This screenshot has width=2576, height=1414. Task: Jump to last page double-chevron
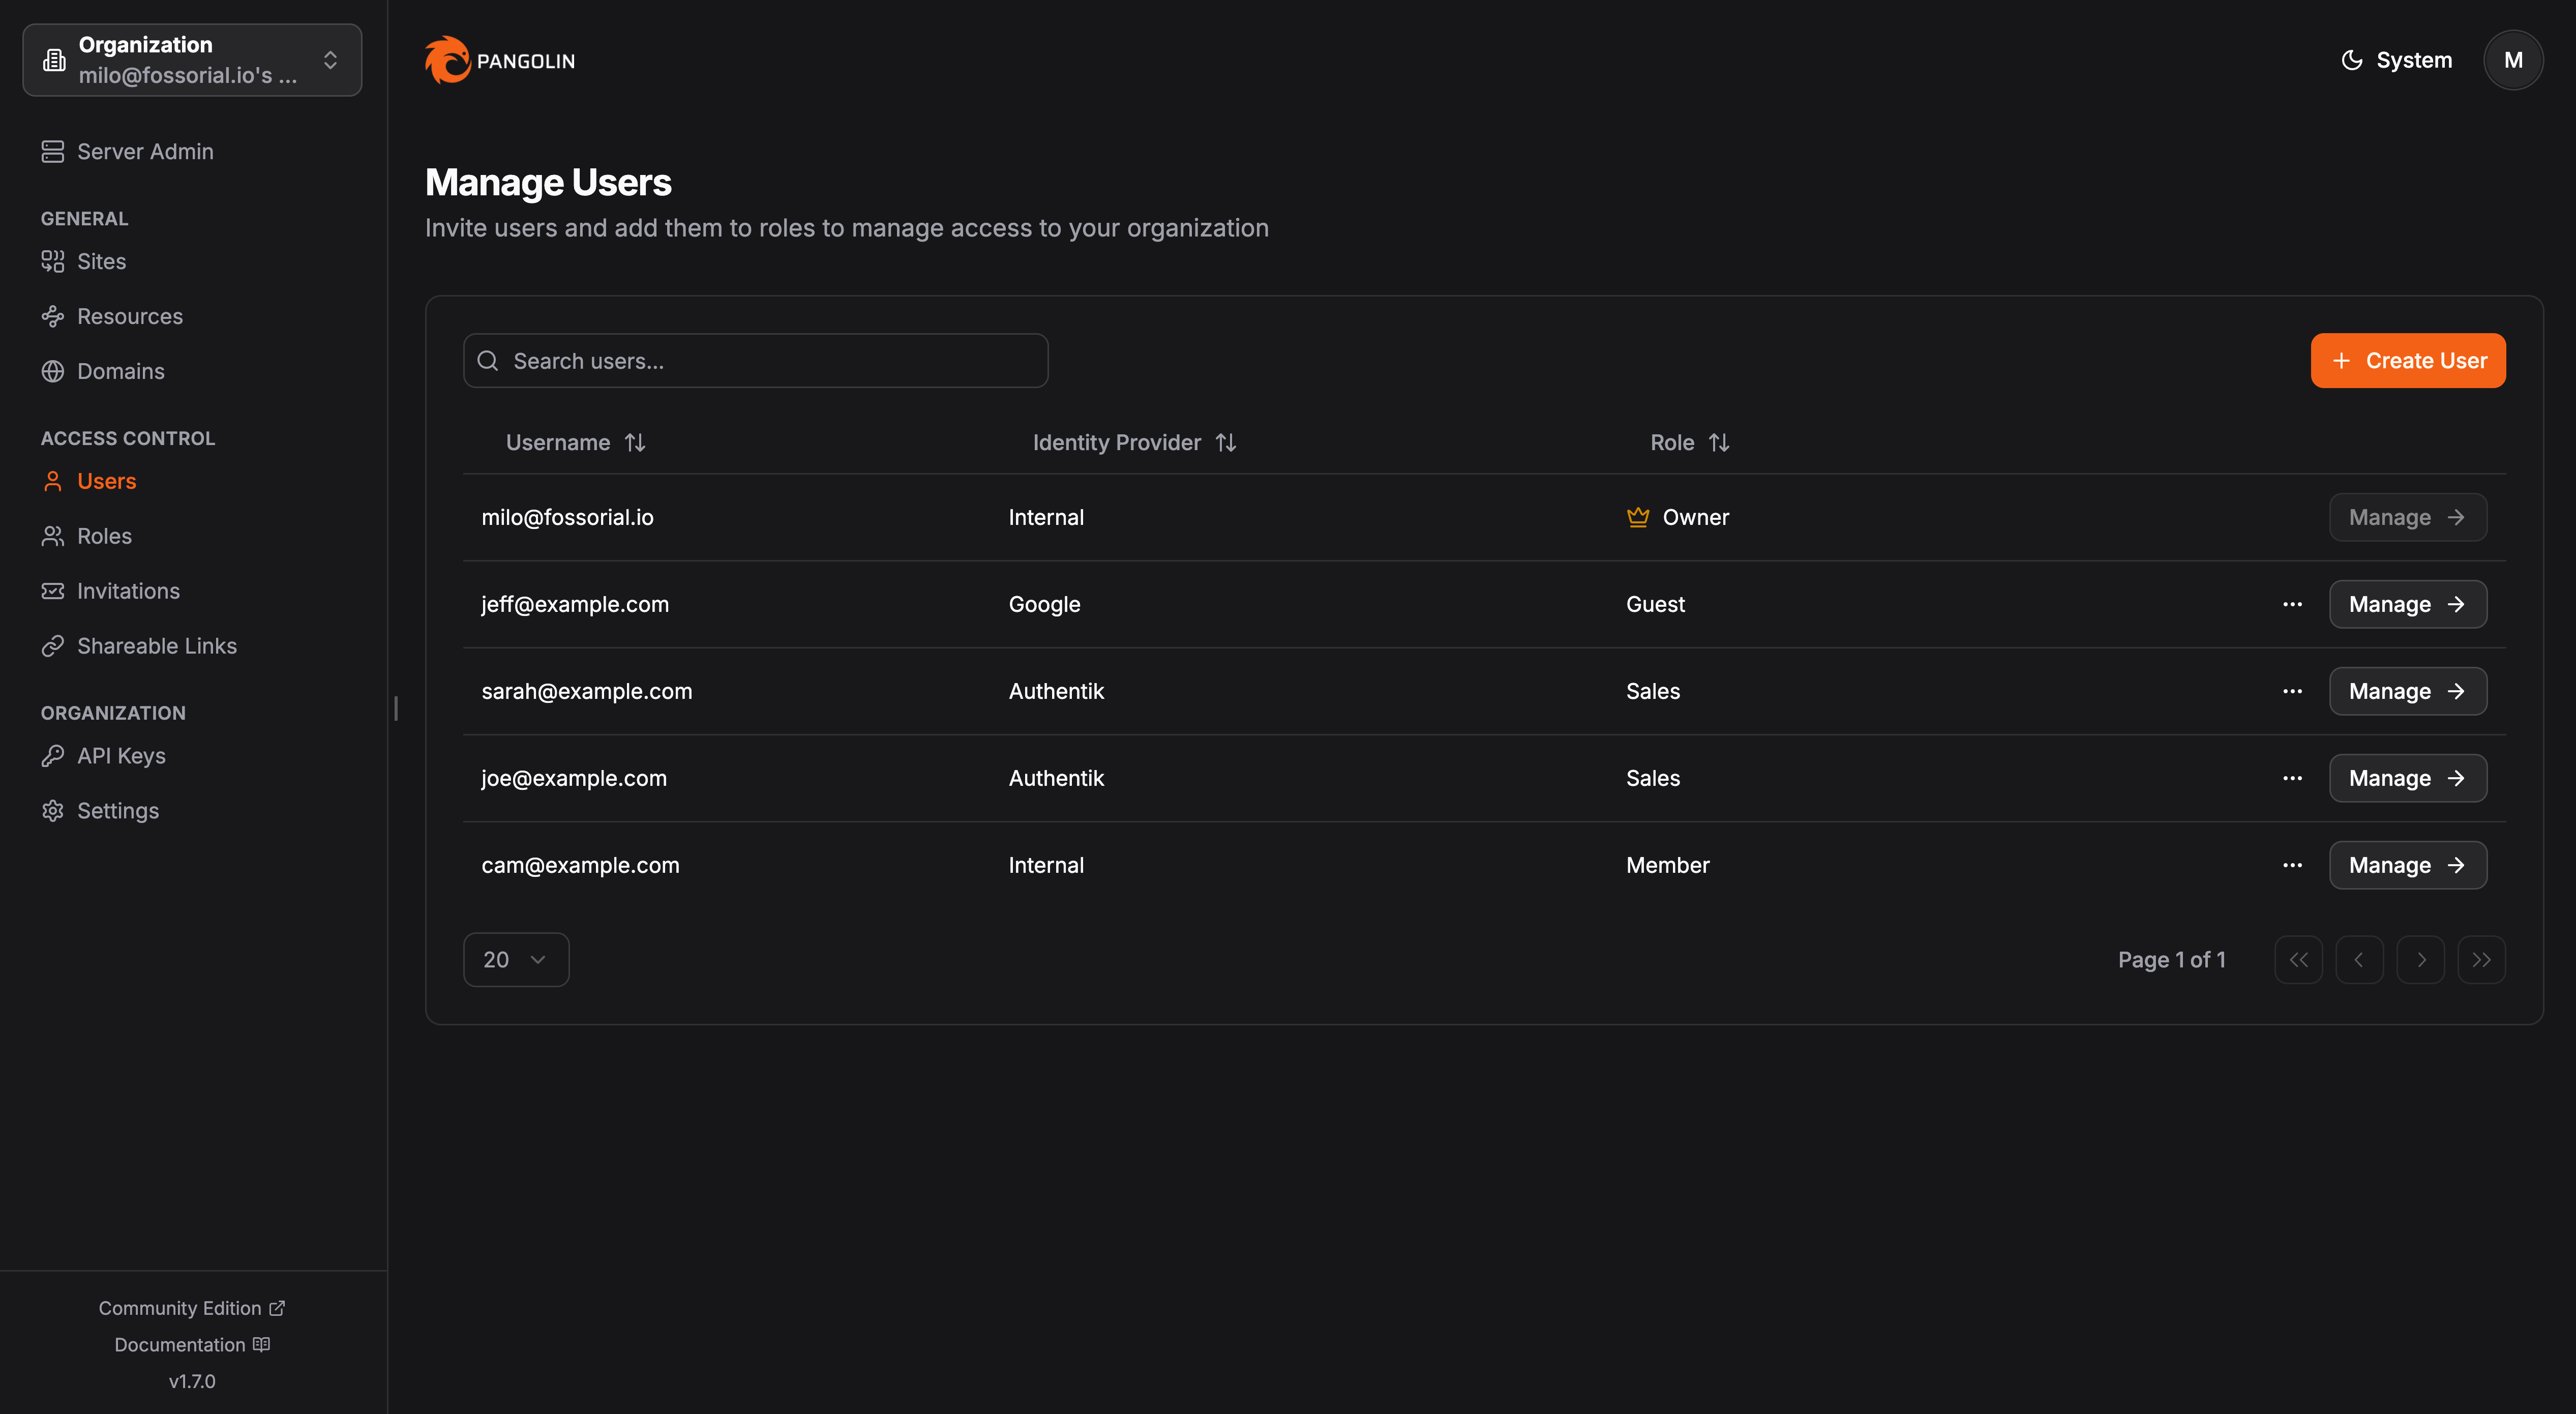2481,960
